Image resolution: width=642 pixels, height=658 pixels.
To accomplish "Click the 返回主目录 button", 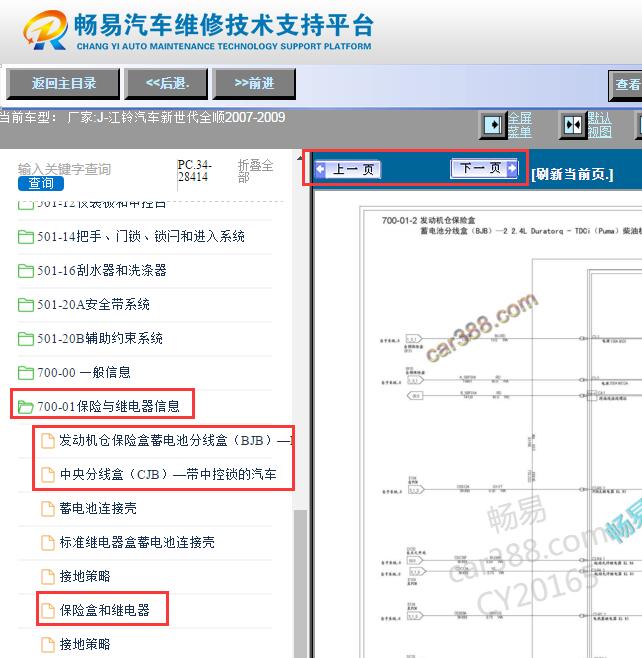I will tap(63, 84).
